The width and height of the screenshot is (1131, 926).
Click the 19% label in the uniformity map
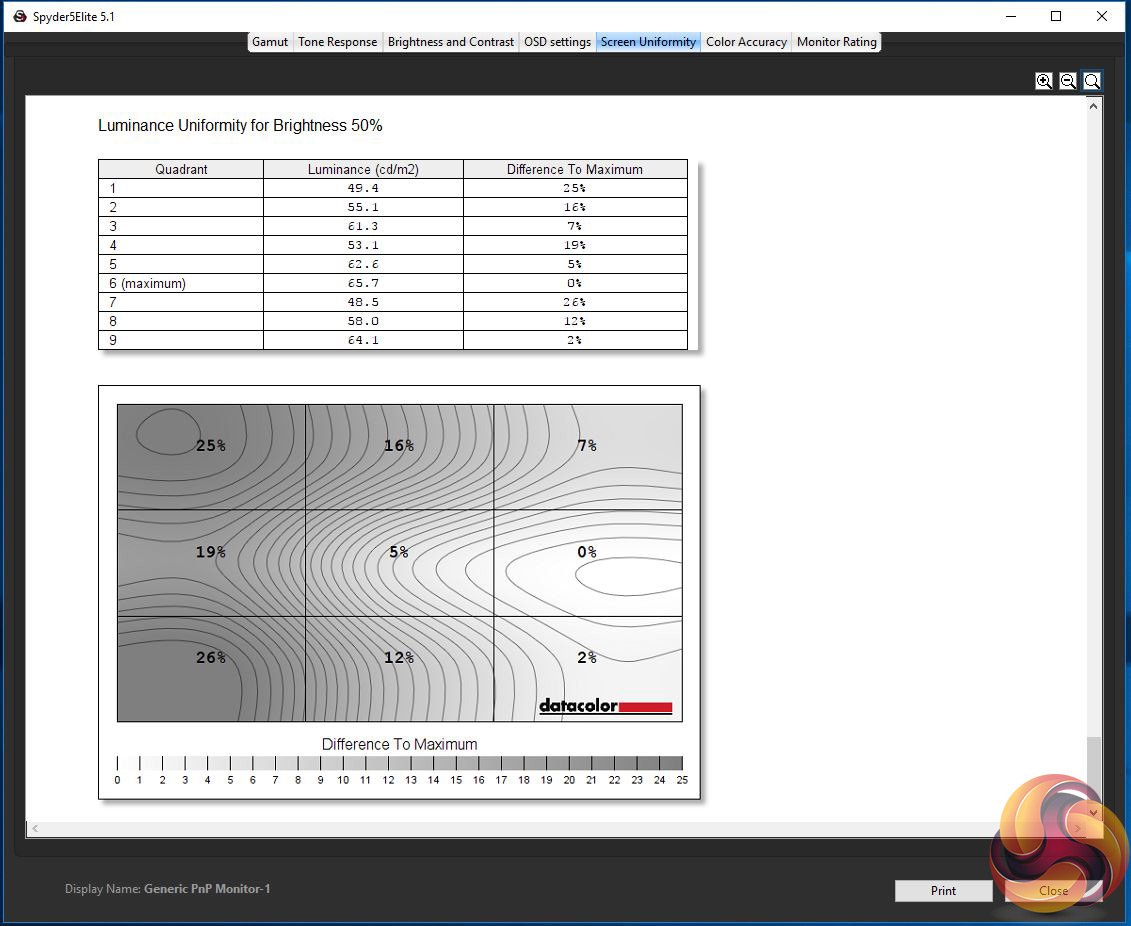click(211, 552)
